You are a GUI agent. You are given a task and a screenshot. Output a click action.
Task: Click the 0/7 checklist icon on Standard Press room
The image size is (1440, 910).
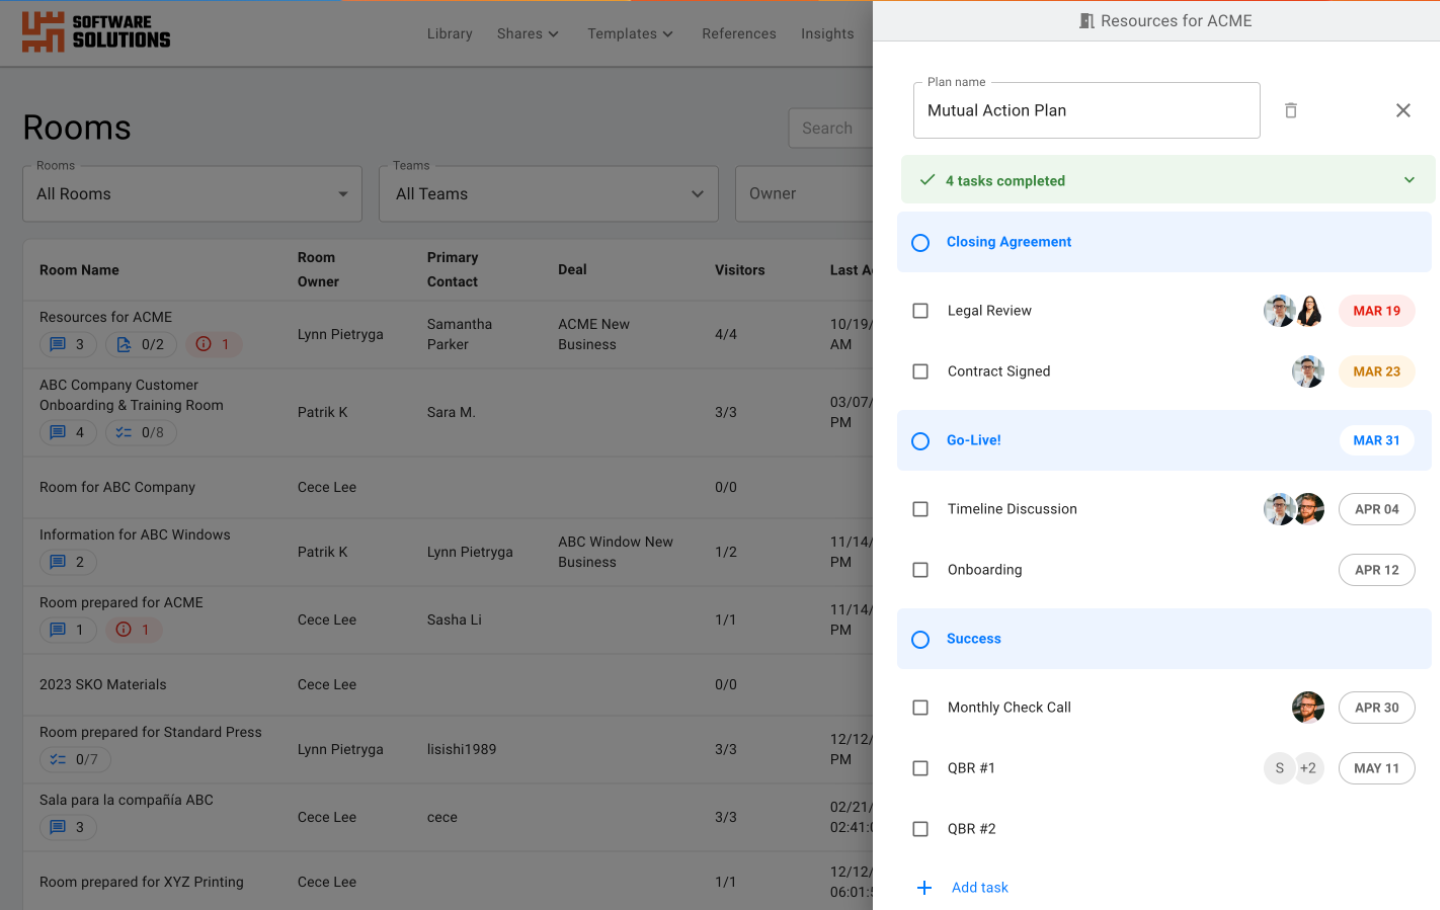point(75,759)
